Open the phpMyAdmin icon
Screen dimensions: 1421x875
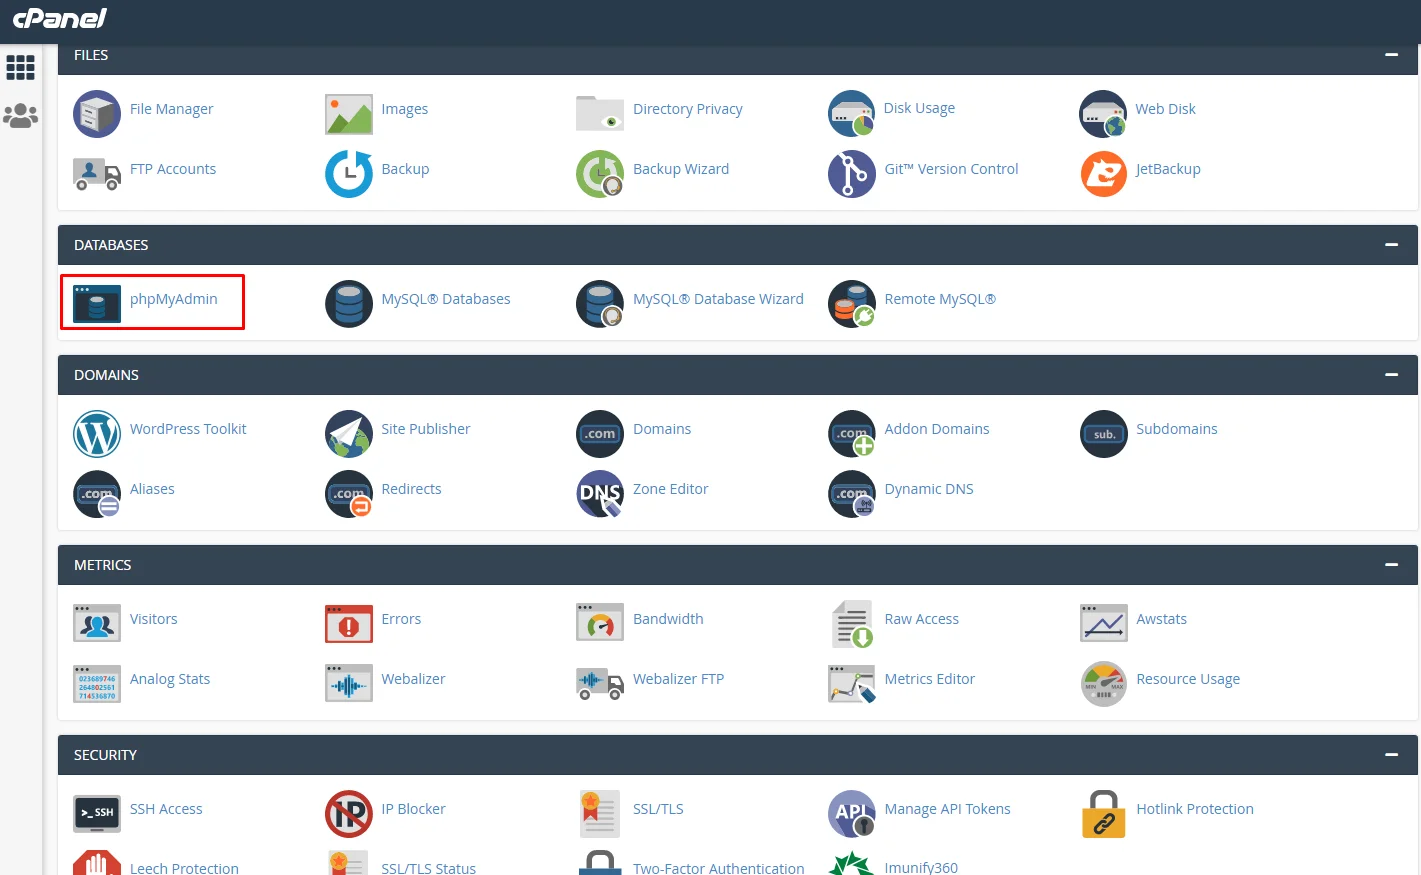click(97, 303)
